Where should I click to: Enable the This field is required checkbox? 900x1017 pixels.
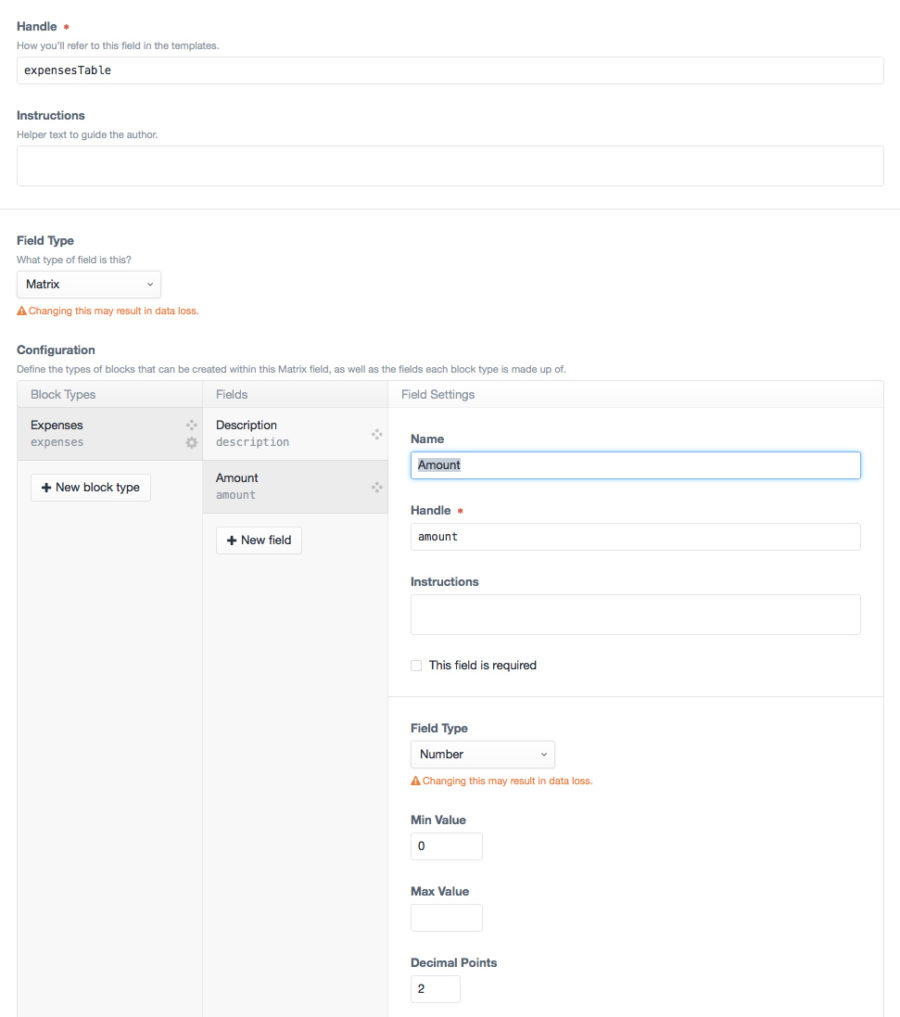(x=416, y=665)
